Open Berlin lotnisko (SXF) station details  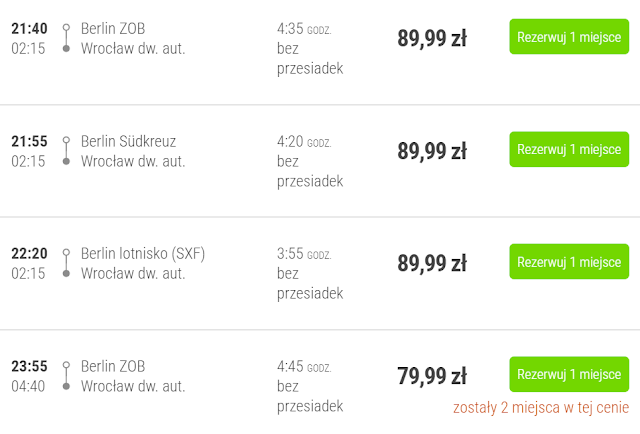point(143,254)
